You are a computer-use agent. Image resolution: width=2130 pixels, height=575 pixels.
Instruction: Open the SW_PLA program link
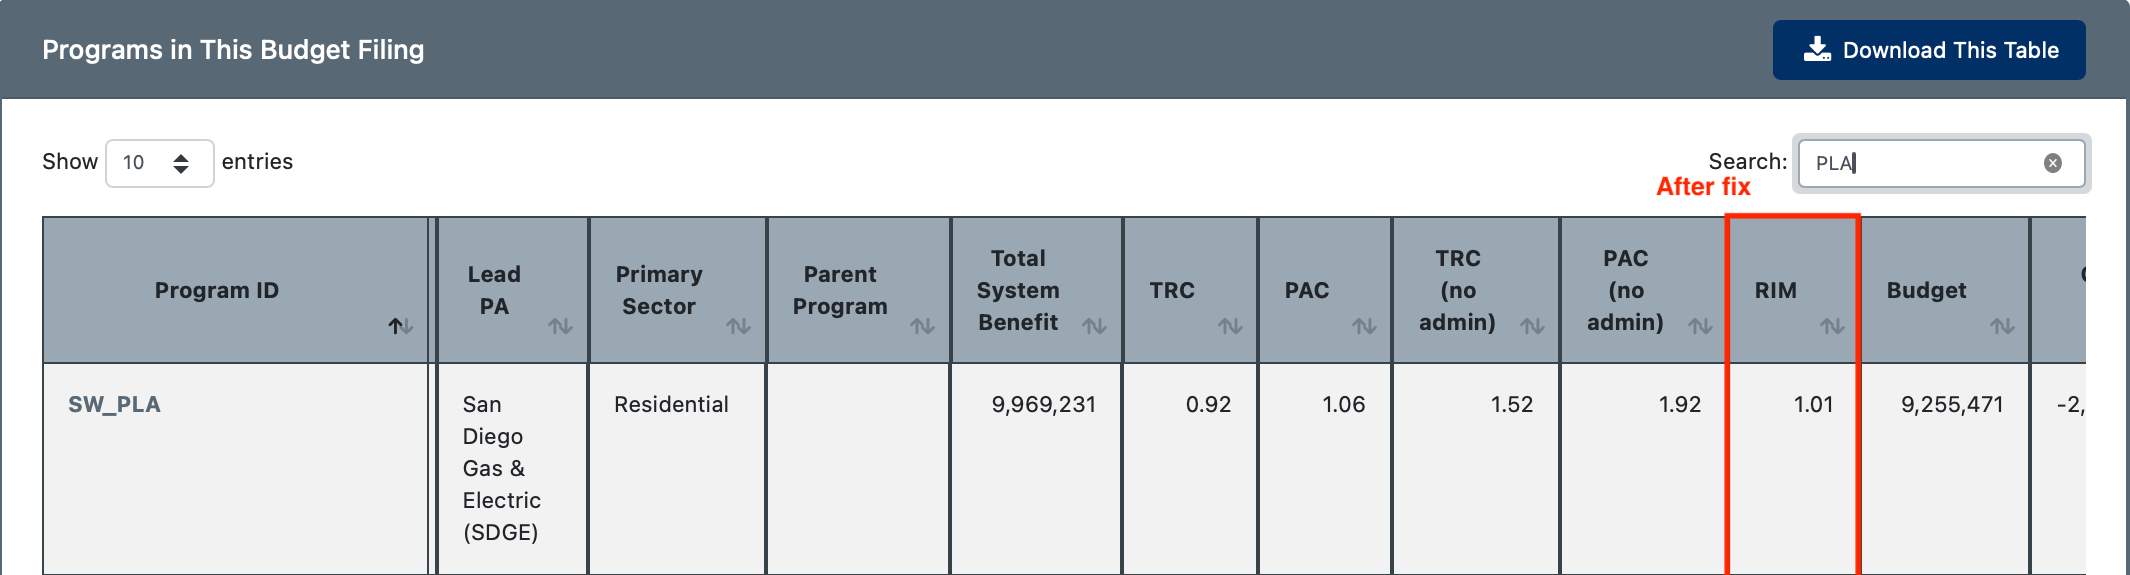point(114,404)
